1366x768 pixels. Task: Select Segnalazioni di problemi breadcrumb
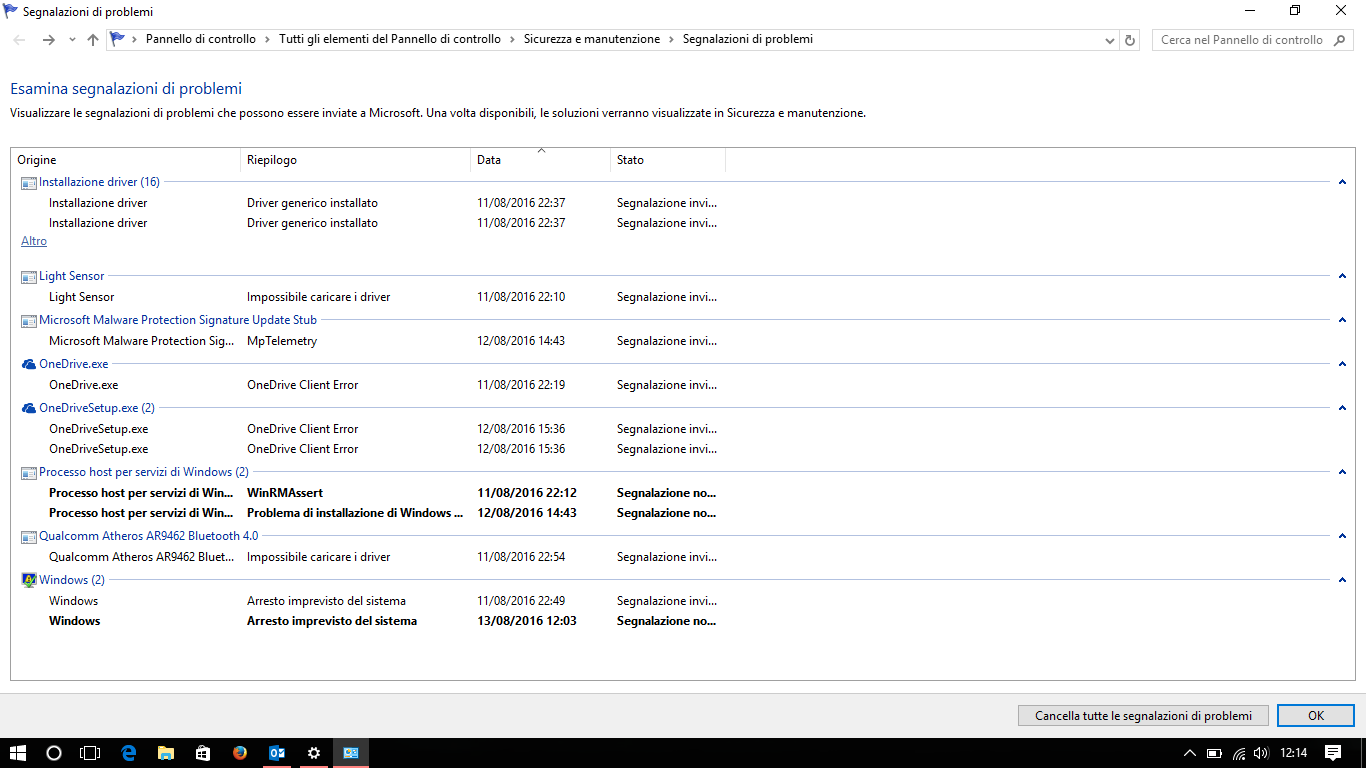tap(748, 39)
